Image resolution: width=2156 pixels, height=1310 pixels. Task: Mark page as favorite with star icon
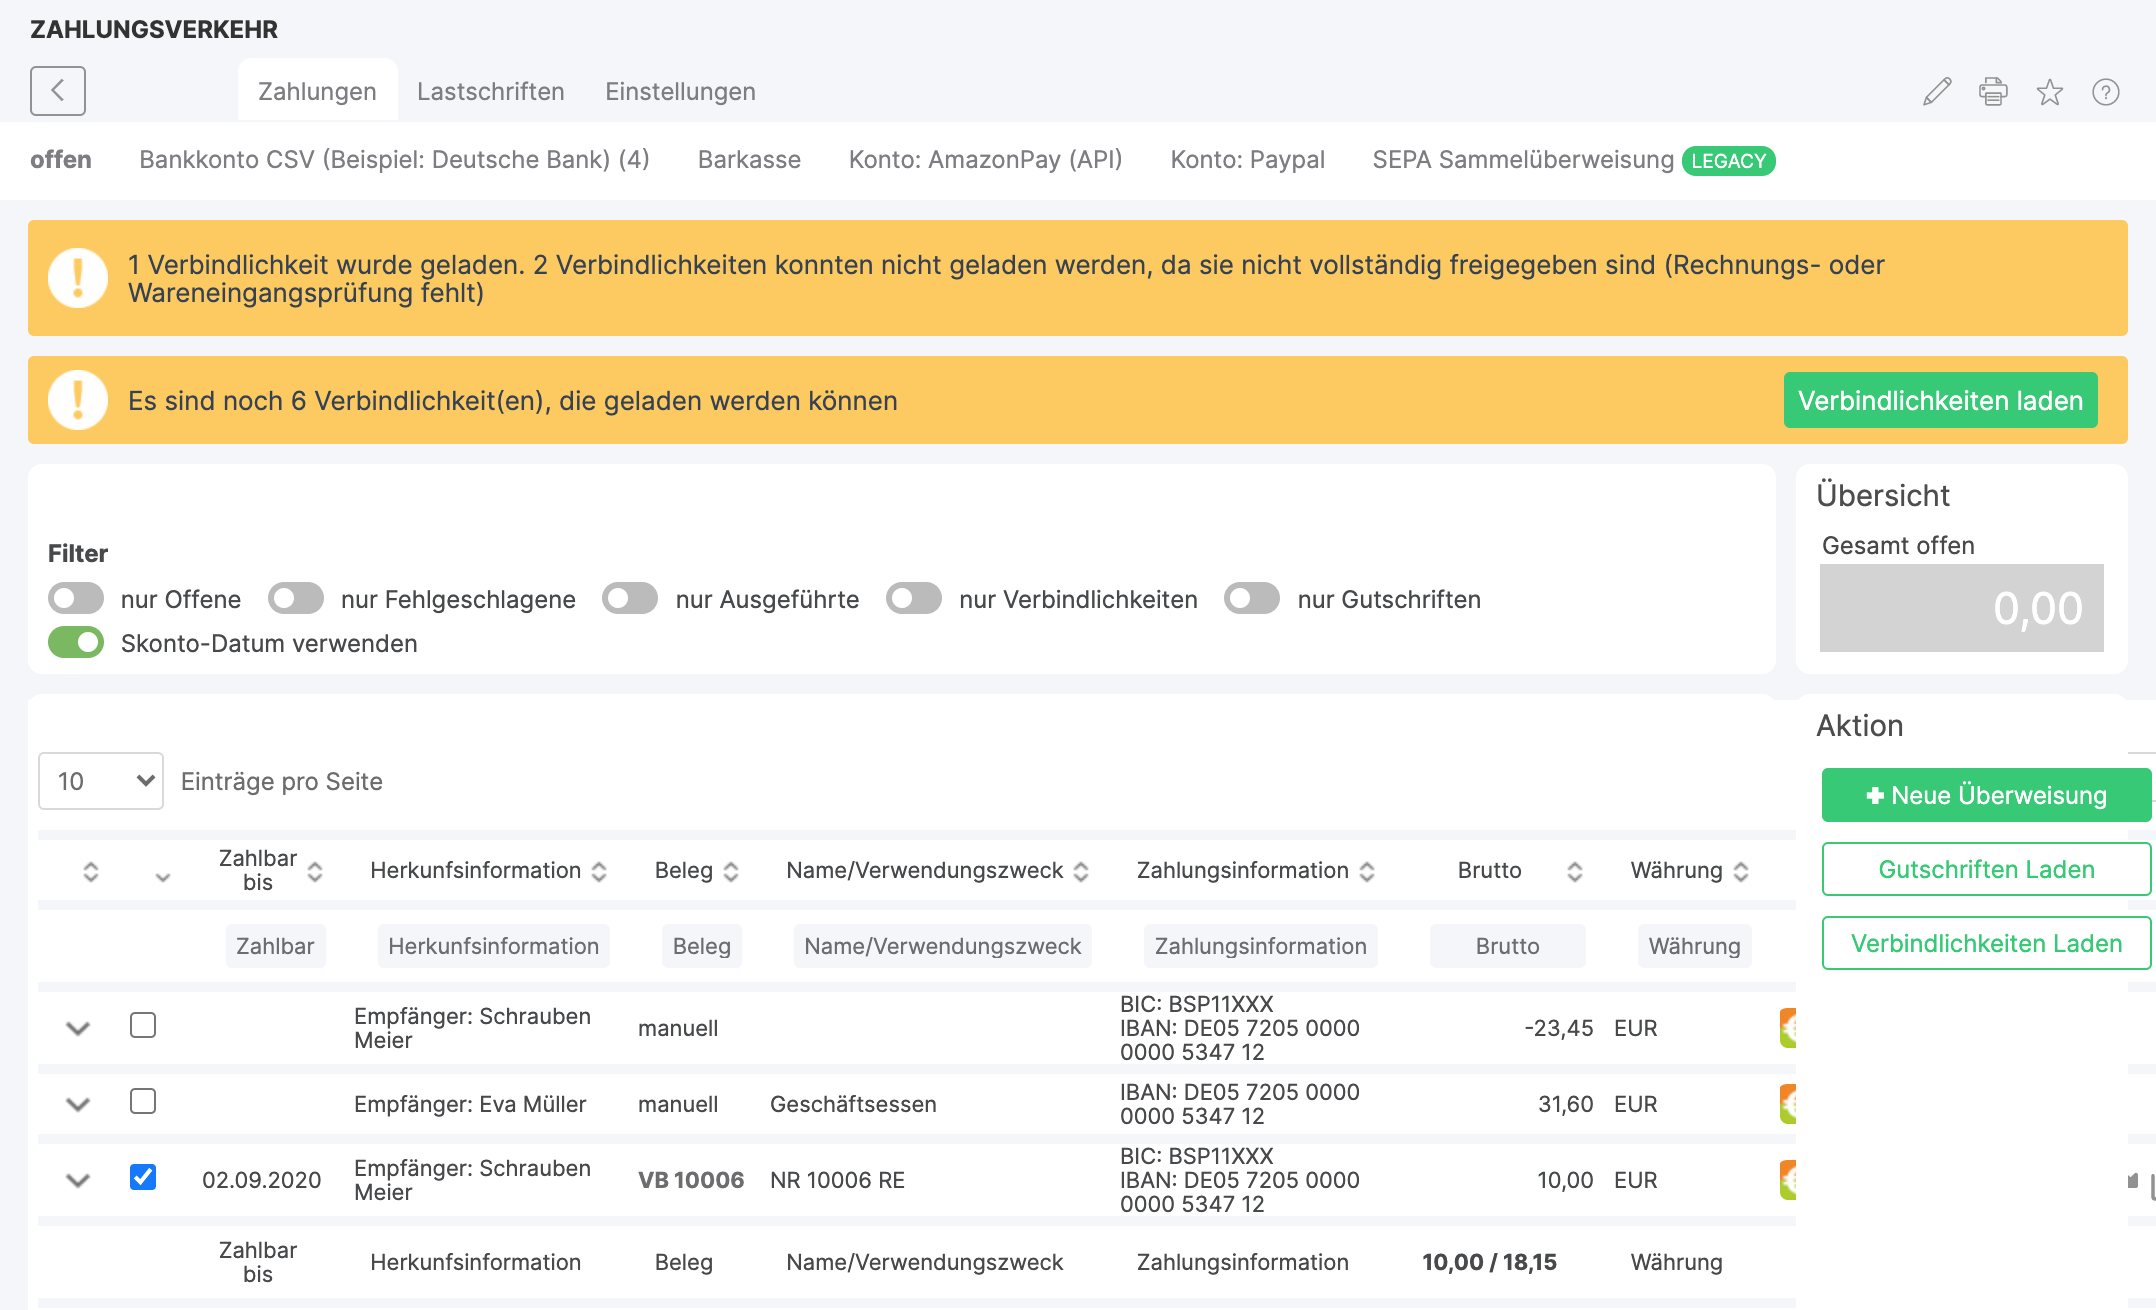coord(2049,92)
